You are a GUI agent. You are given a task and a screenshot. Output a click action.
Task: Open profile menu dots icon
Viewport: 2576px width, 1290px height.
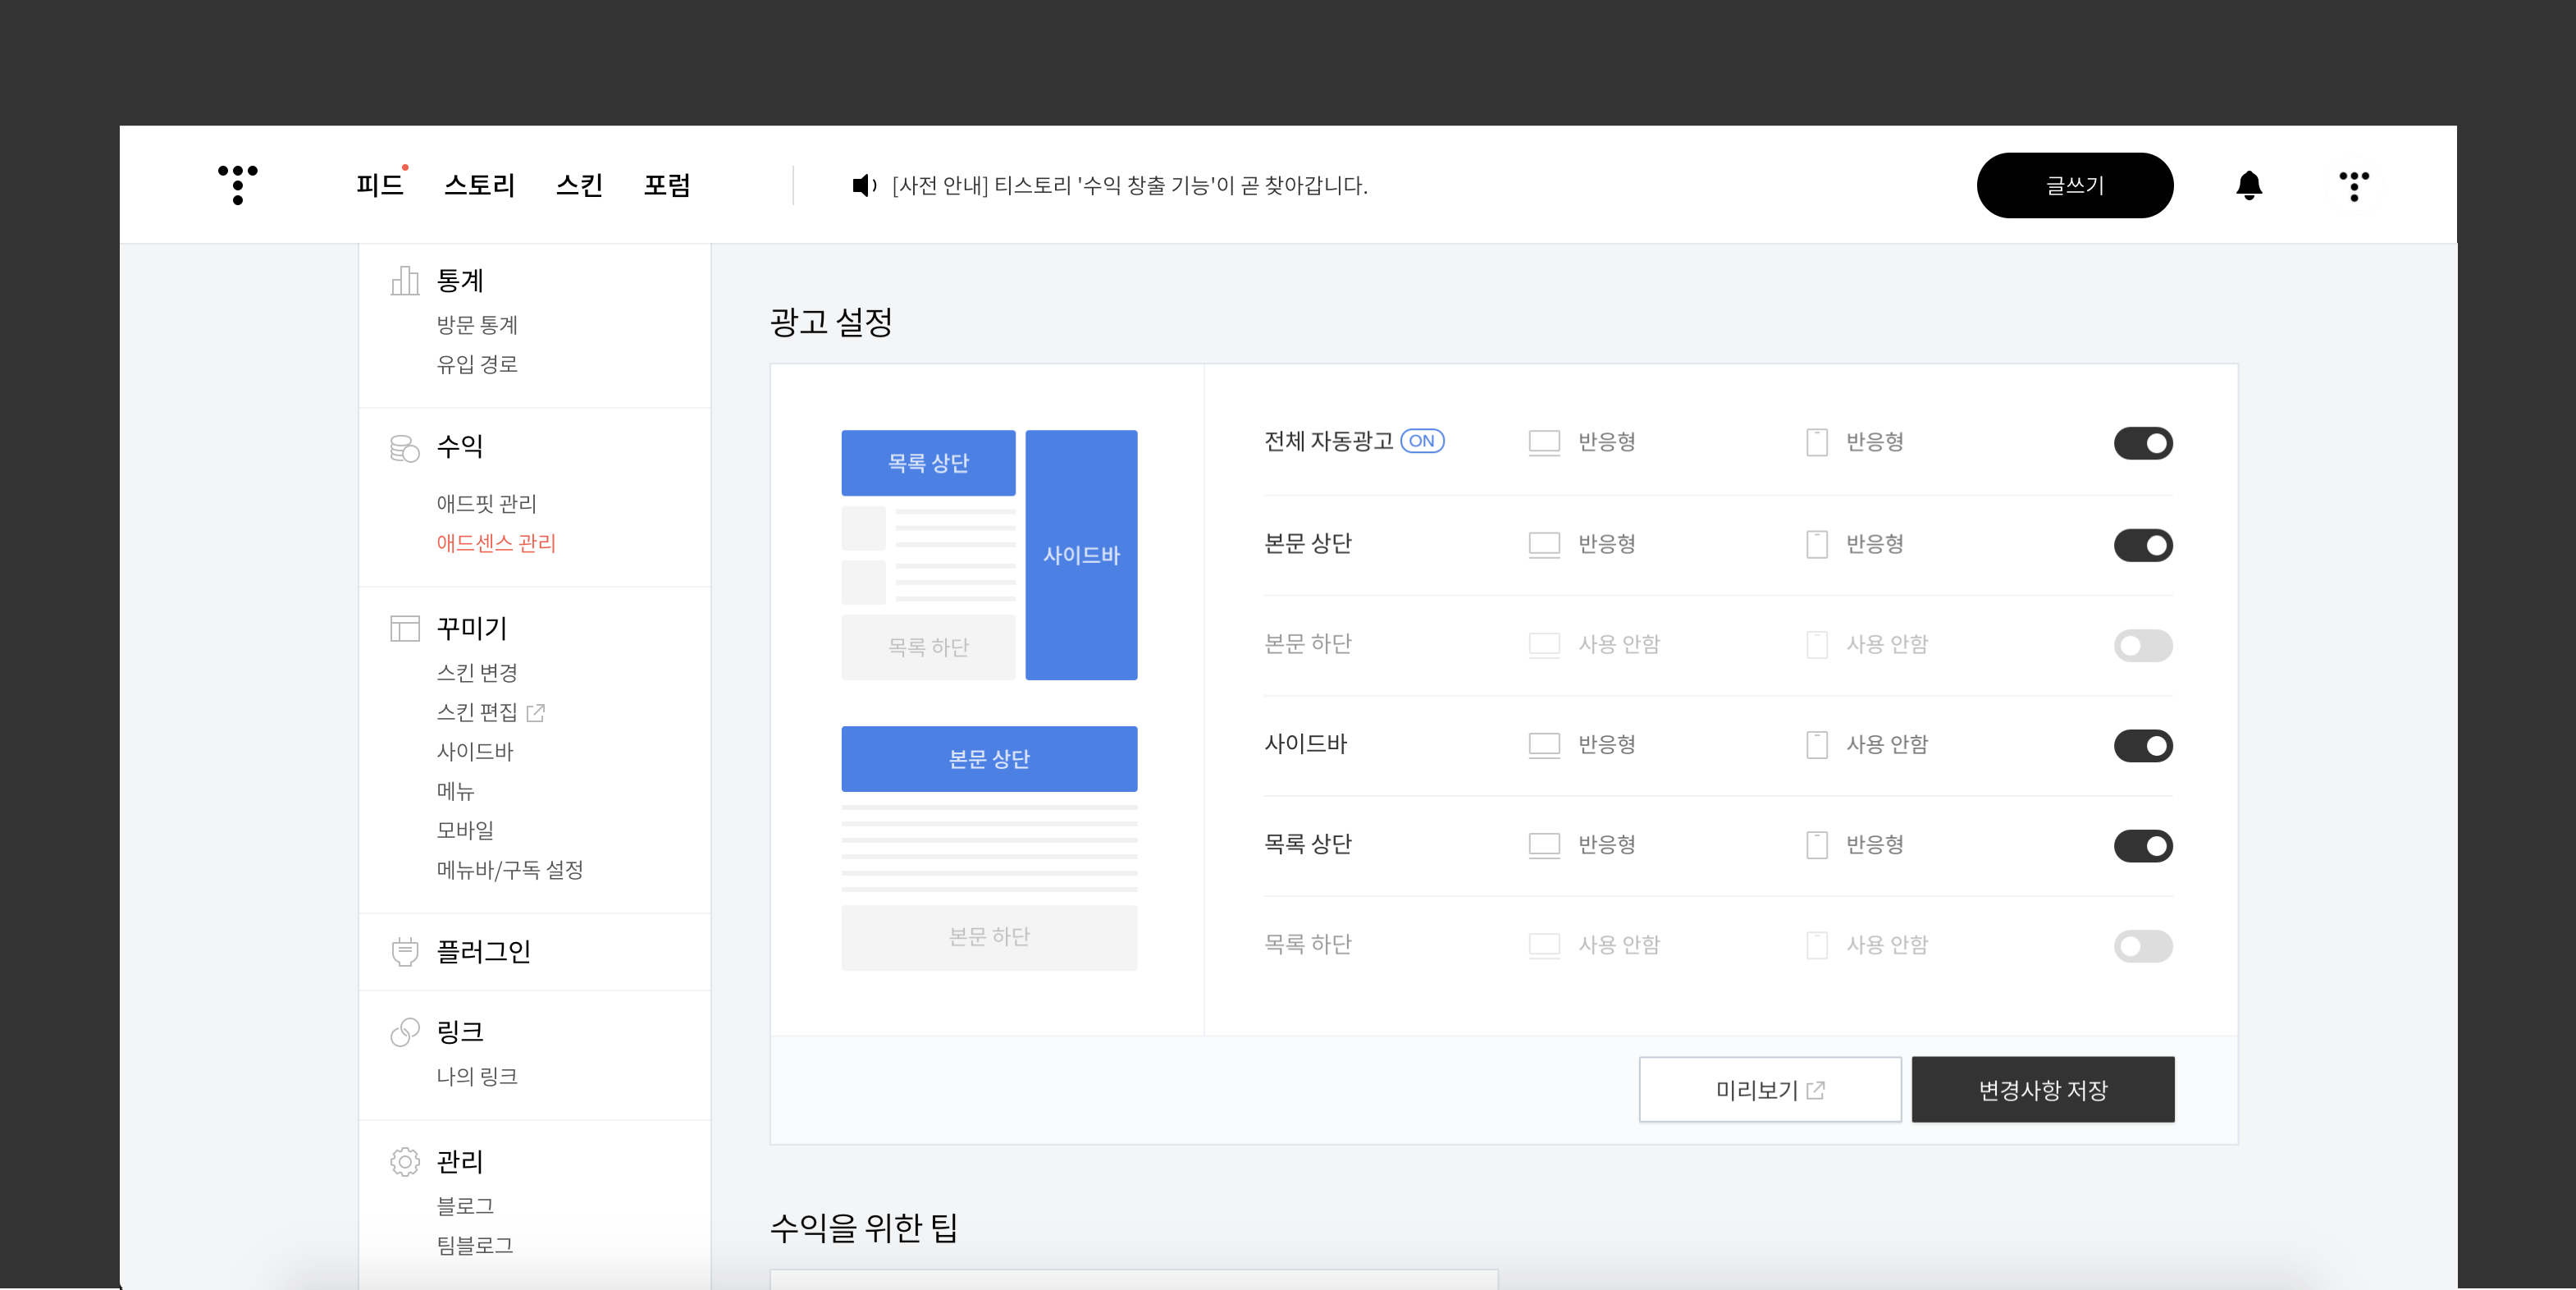click(2353, 185)
